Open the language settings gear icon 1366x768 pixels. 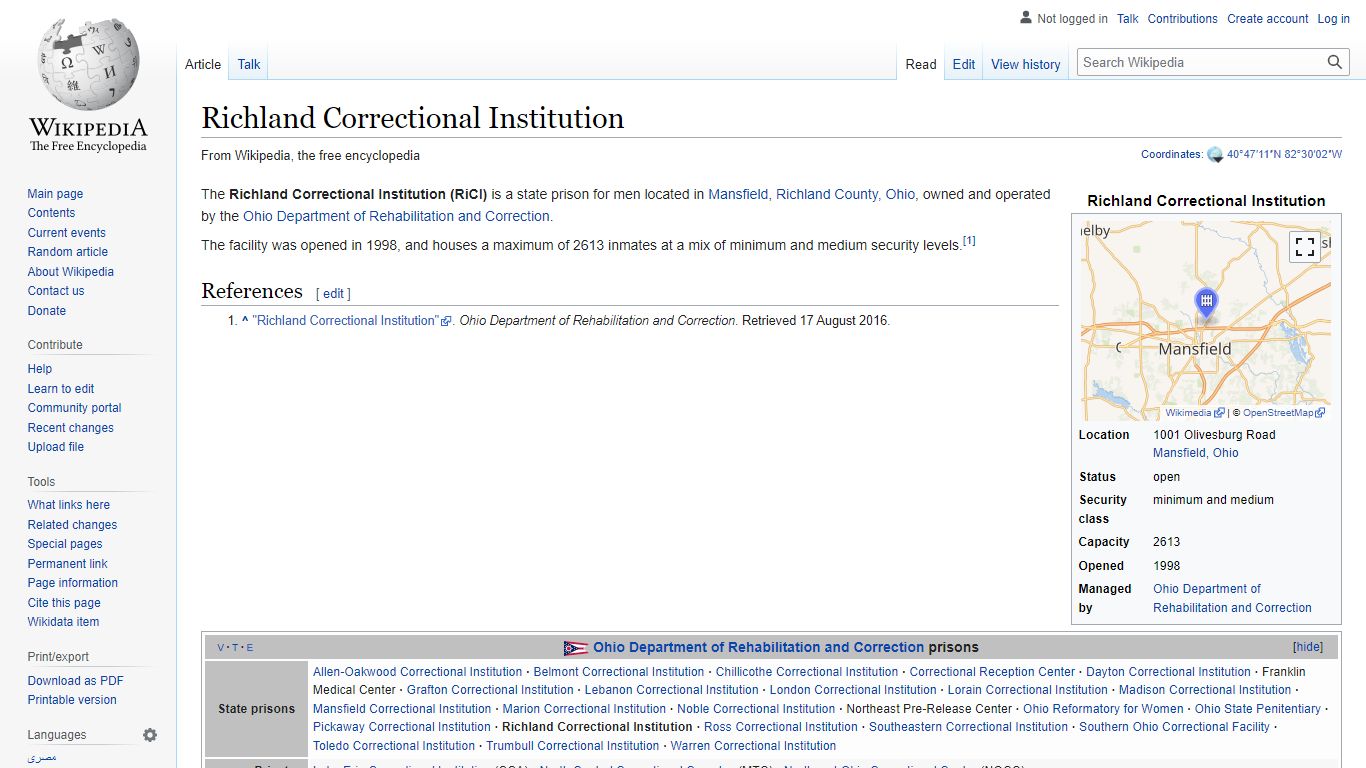150,735
